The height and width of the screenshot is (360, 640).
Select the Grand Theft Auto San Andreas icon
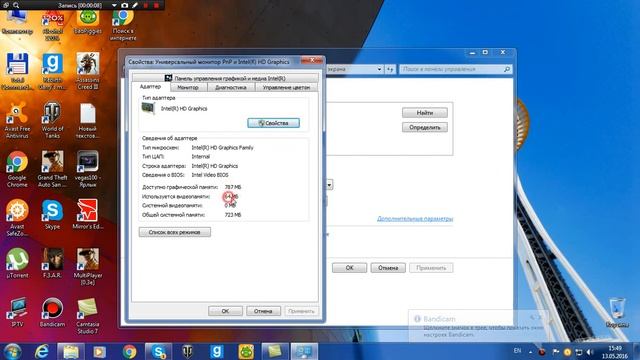pos(52,169)
